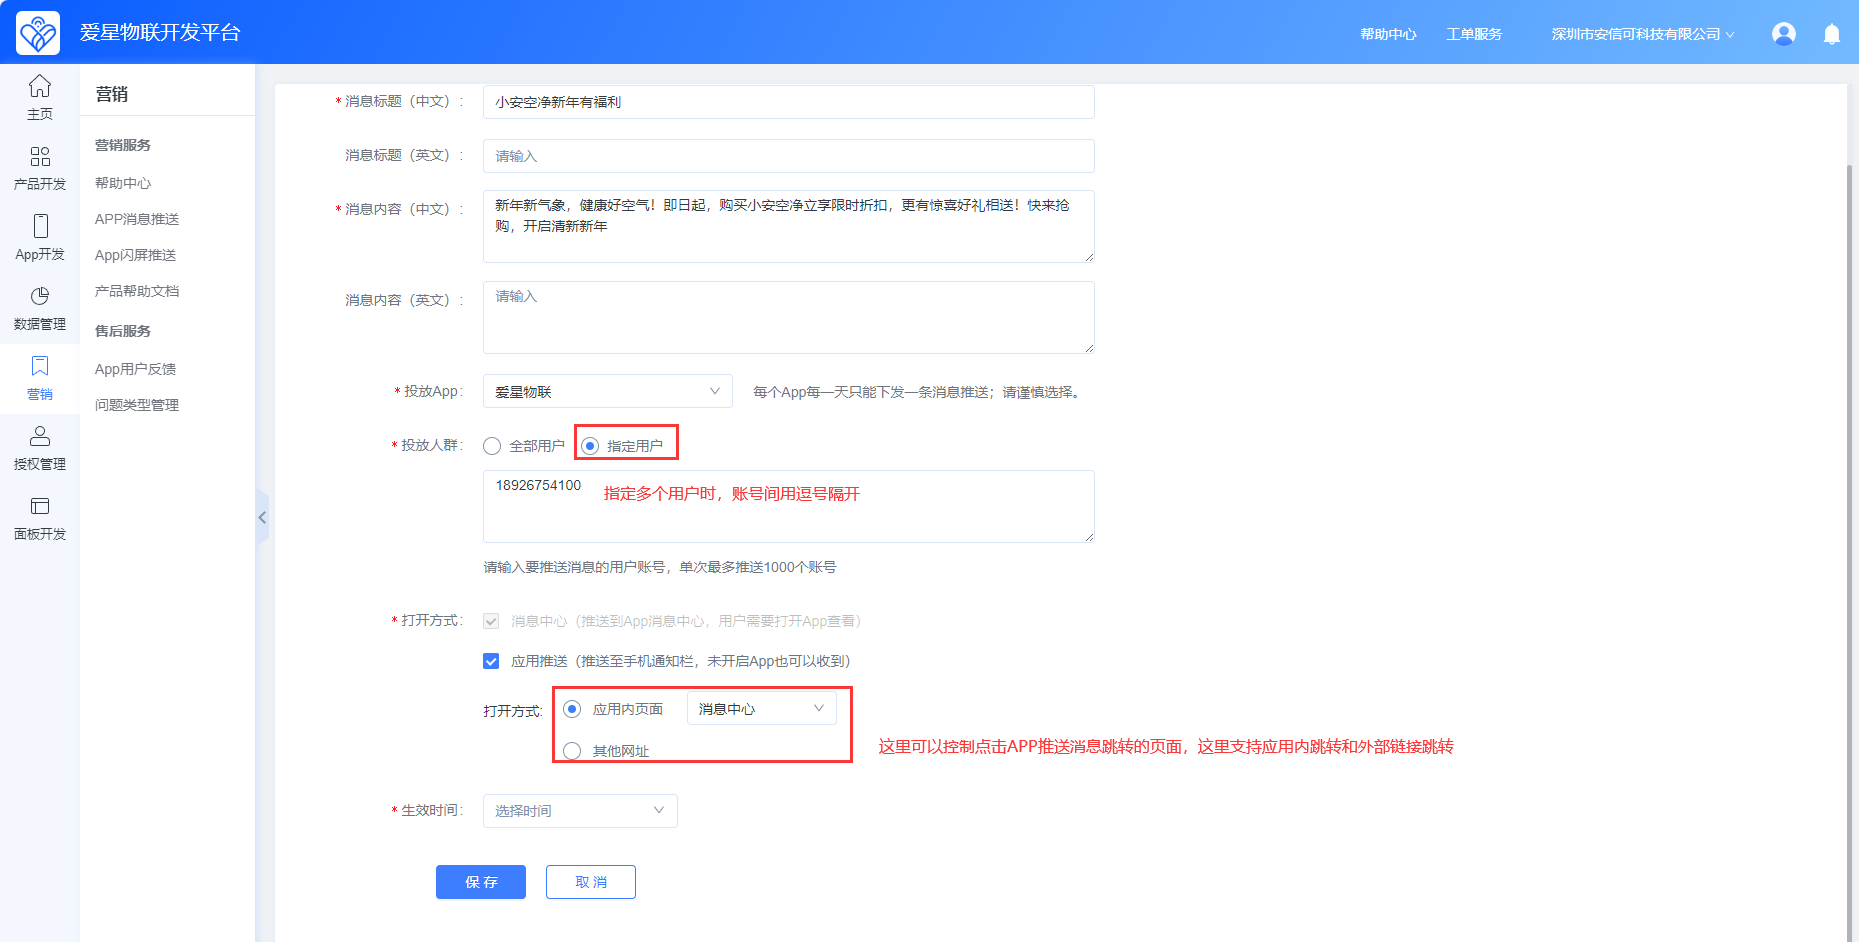
Task: Open 帮助中心 in marketing submenu
Action: [123, 183]
